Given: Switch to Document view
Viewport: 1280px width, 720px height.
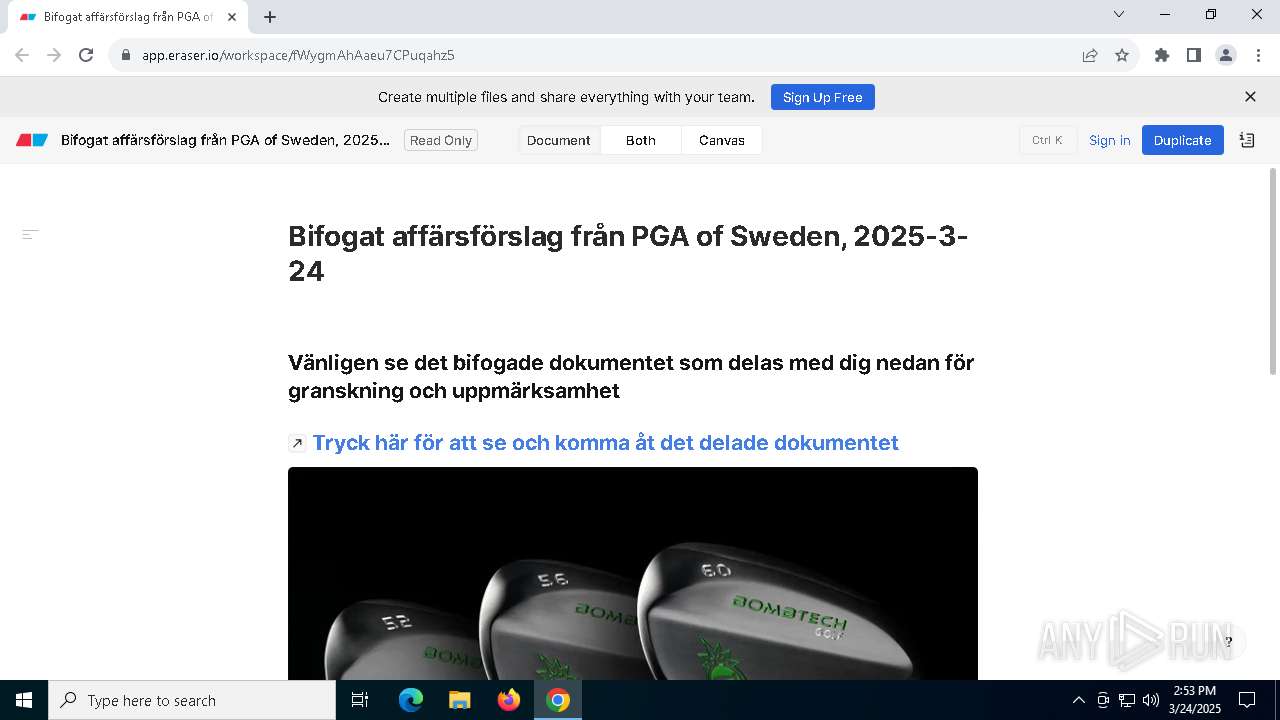Looking at the screenshot, I should pyautogui.click(x=559, y=140).
